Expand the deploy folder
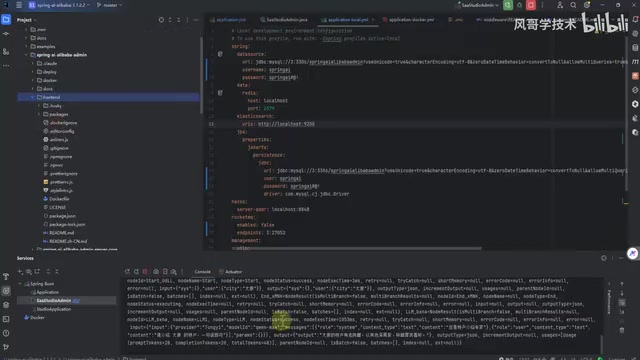The image size is (640, 360). pos(33,72)
